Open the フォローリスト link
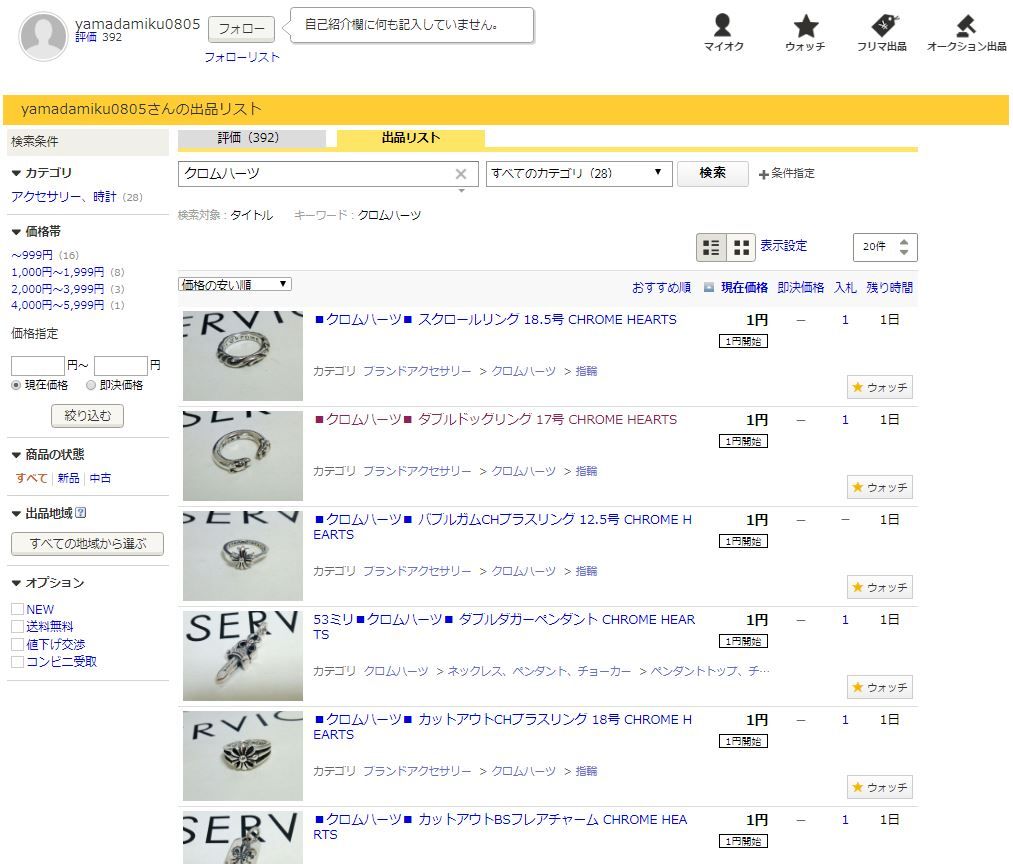Screen dimensions: 1013x864 [x=242, y=58]
